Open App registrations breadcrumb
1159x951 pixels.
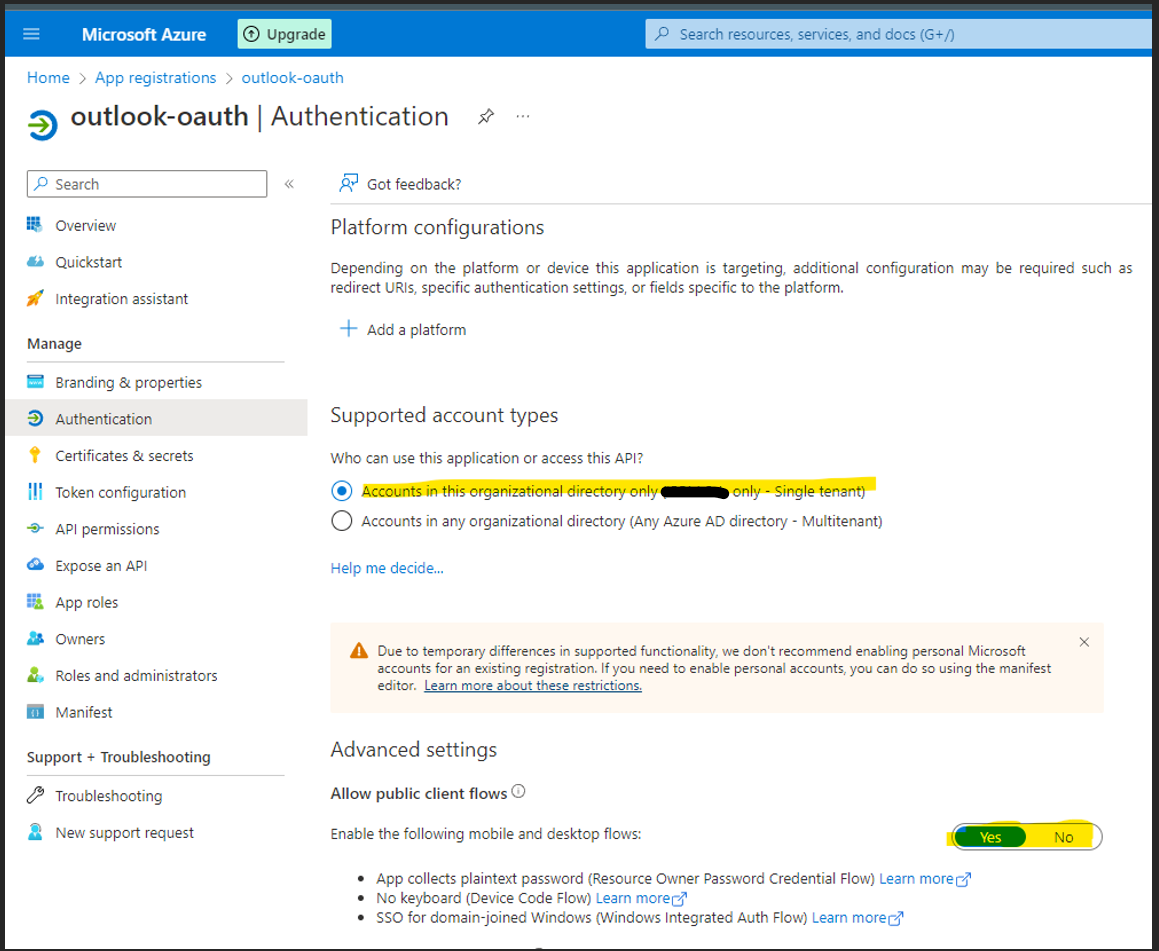point(155,78)
